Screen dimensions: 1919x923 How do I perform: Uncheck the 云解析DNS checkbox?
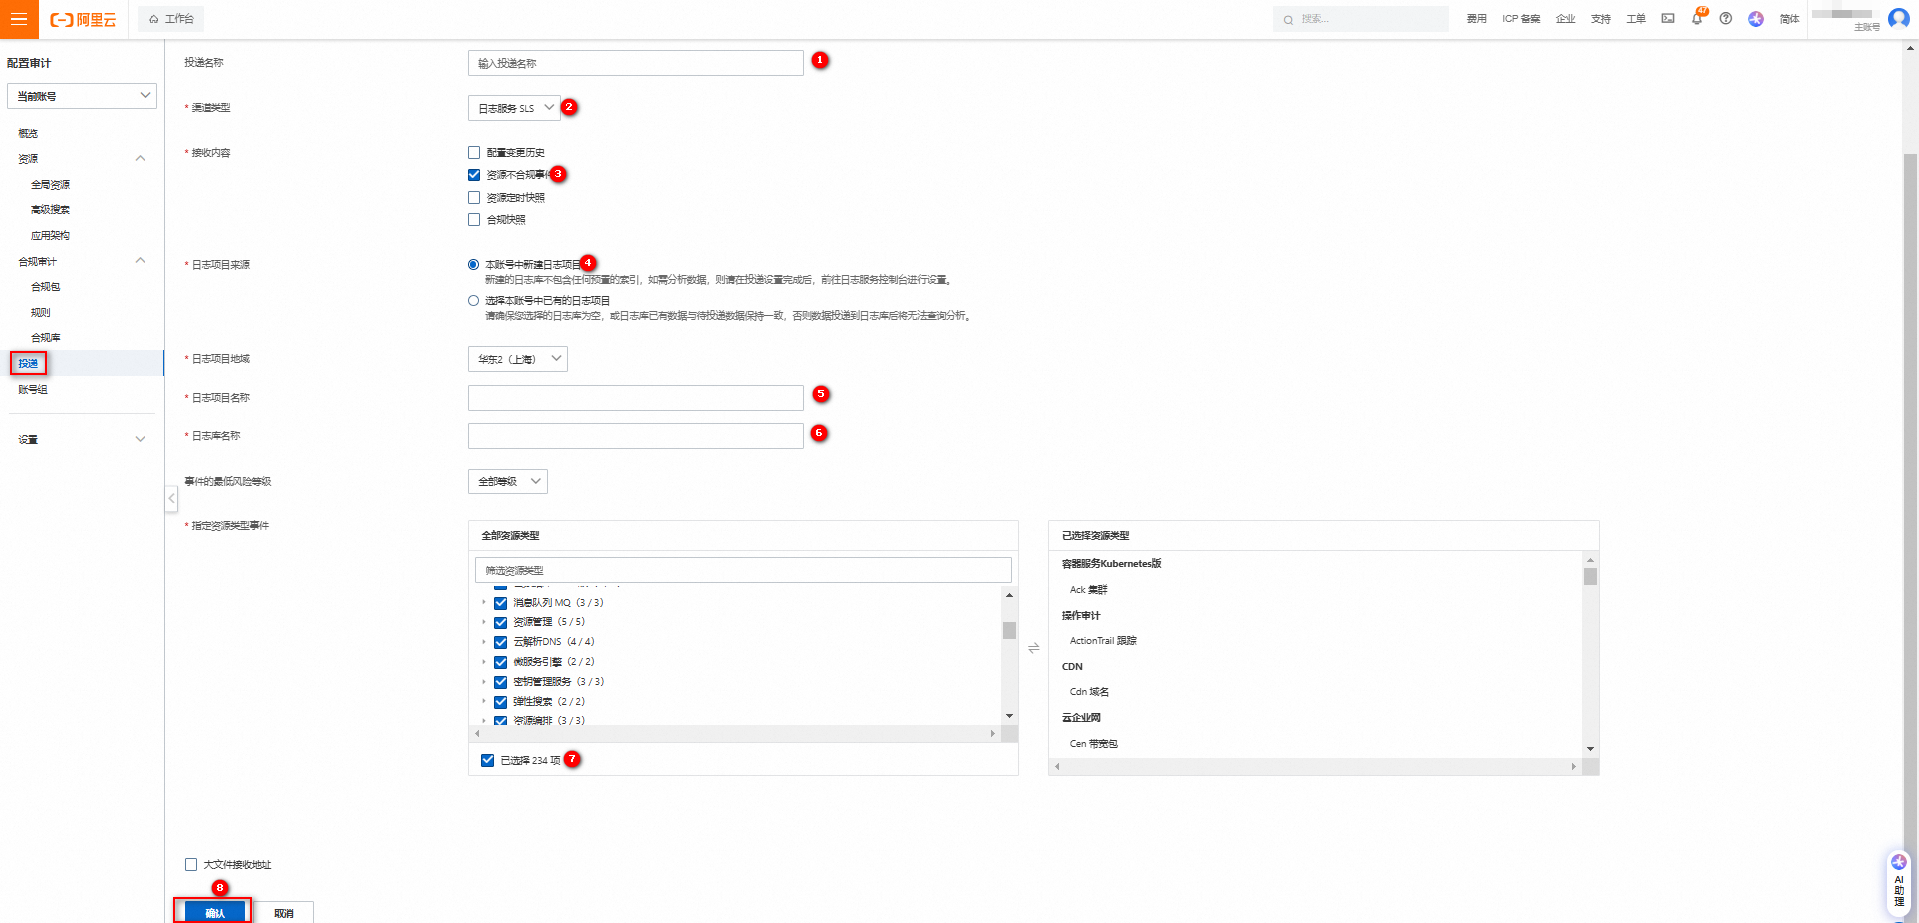[x=500, y=642]
